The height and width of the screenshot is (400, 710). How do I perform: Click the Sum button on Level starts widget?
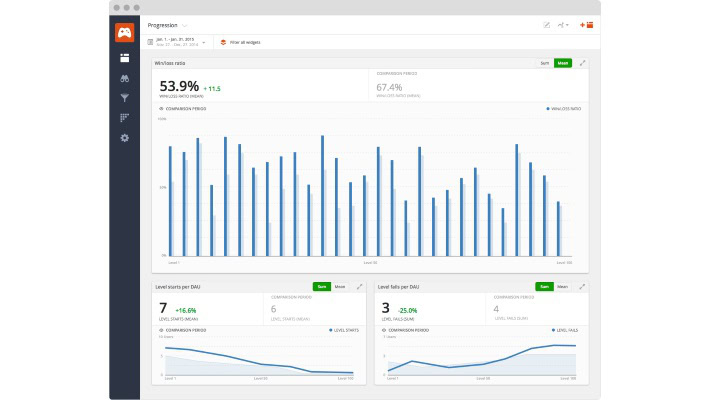coord(320,286)
